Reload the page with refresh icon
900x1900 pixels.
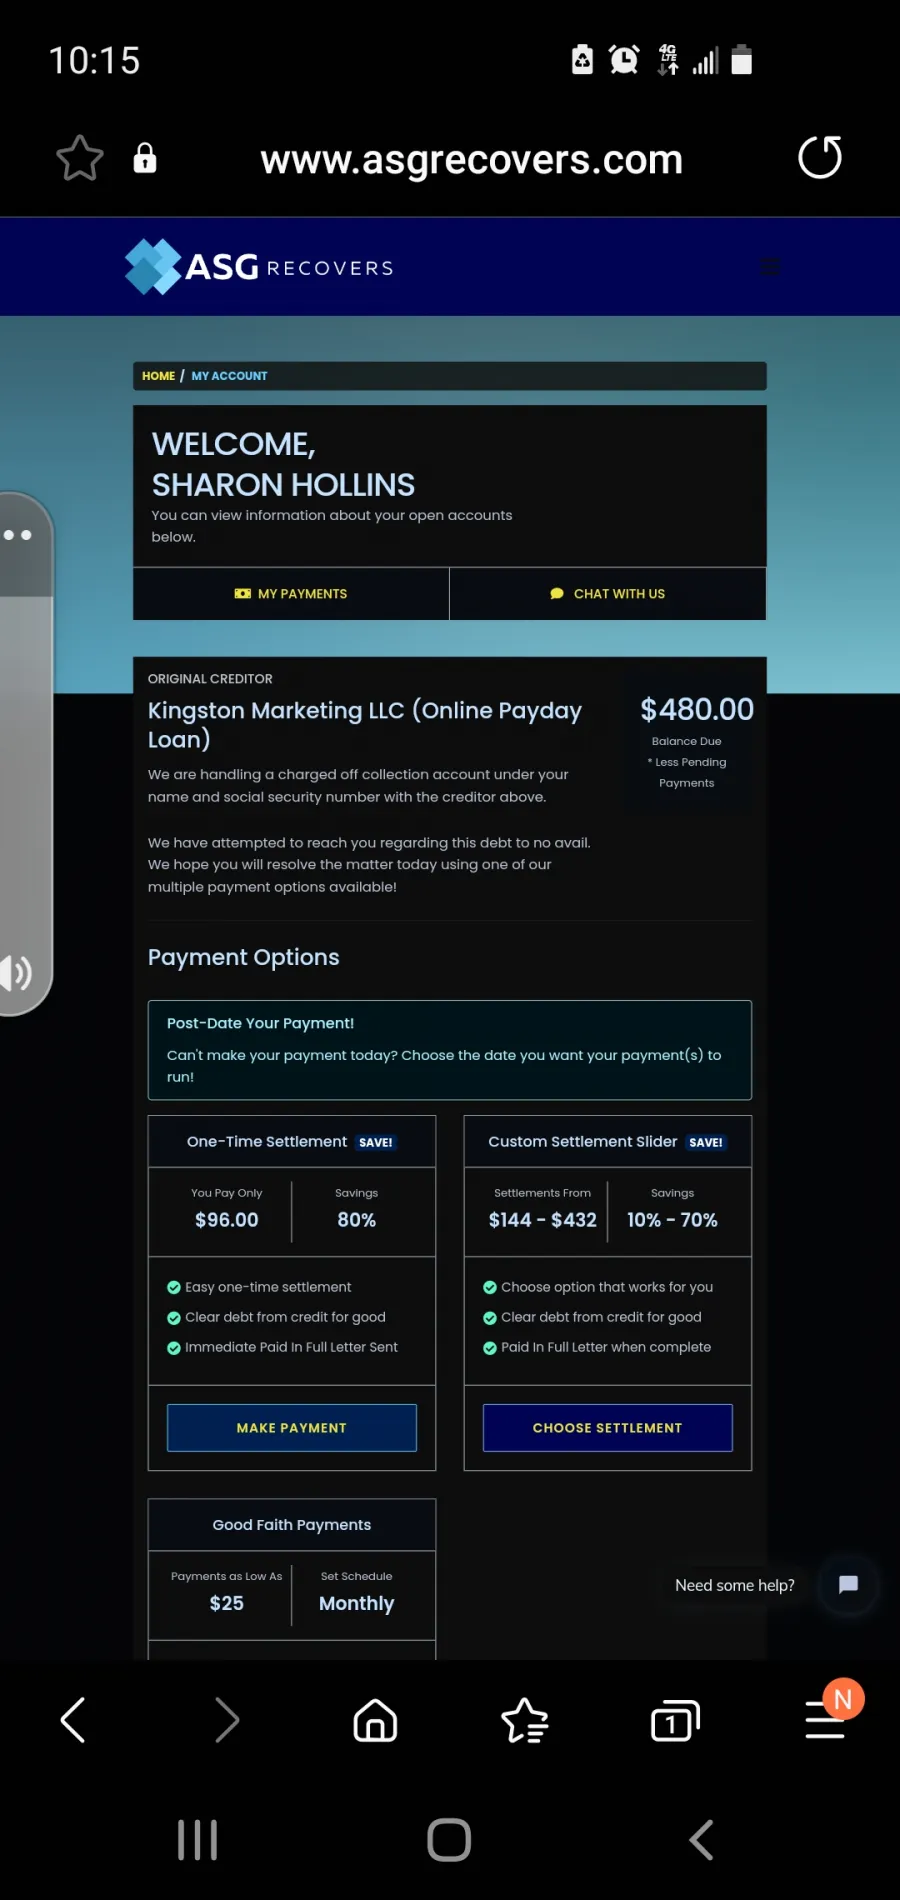pyautogui.click(x=820, y=157)
